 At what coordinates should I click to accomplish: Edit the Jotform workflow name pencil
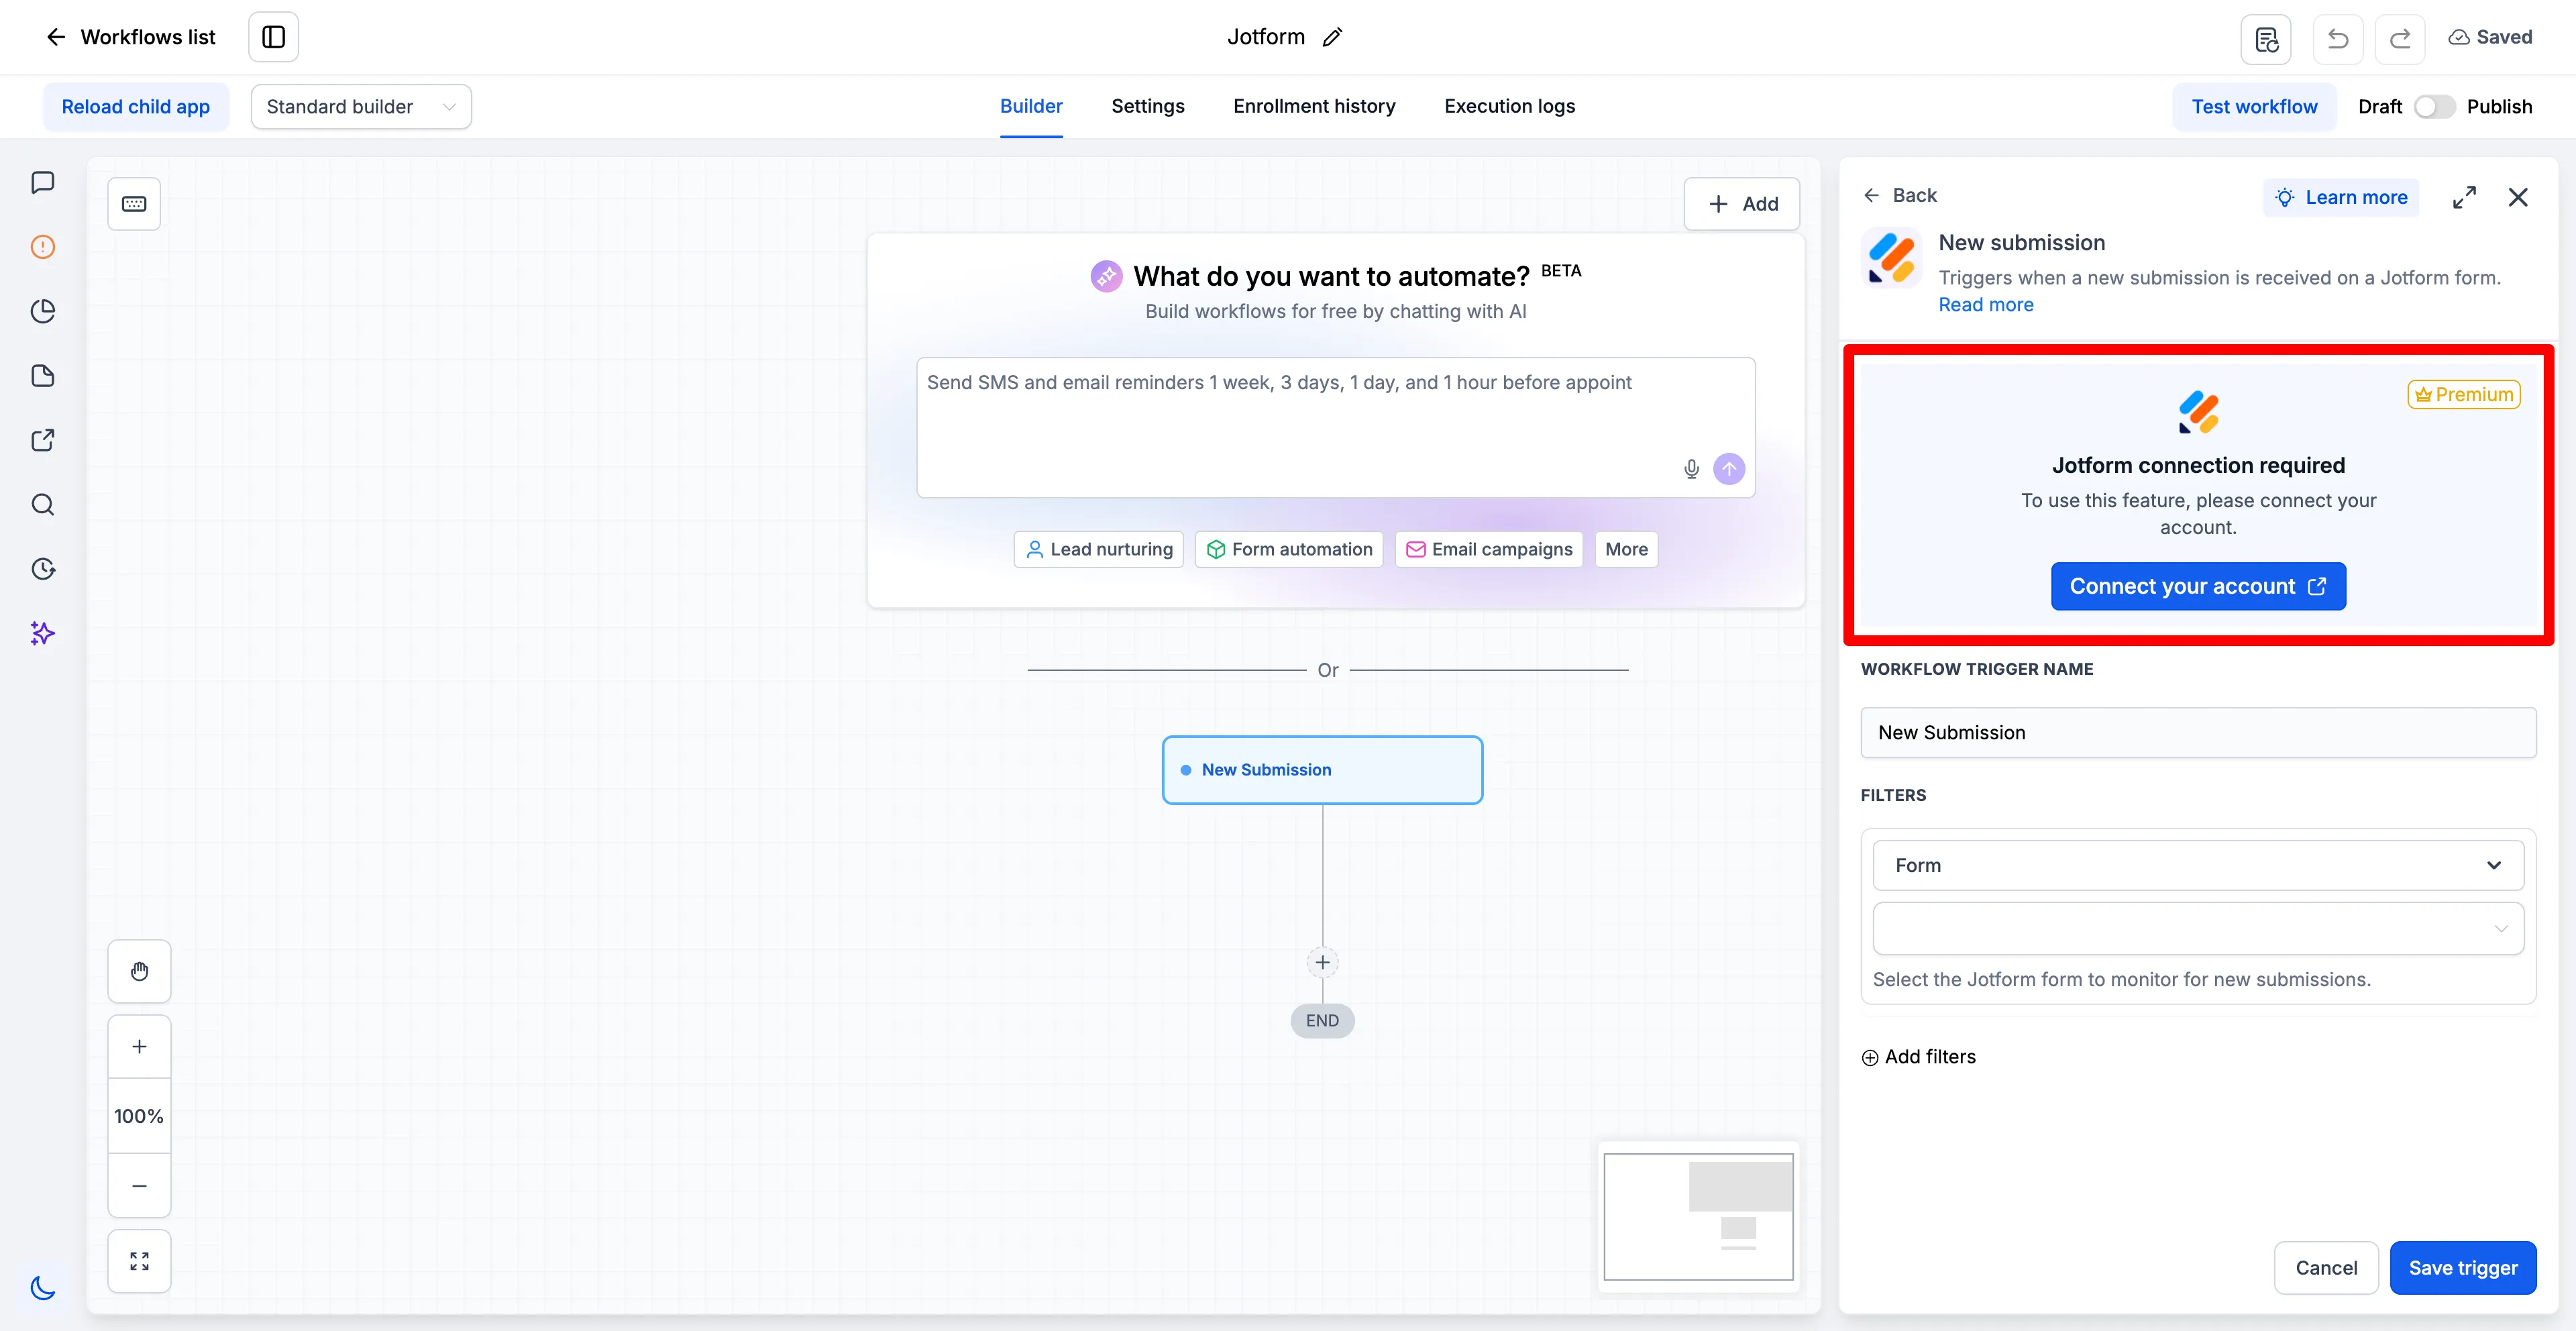click(1332, 37)
